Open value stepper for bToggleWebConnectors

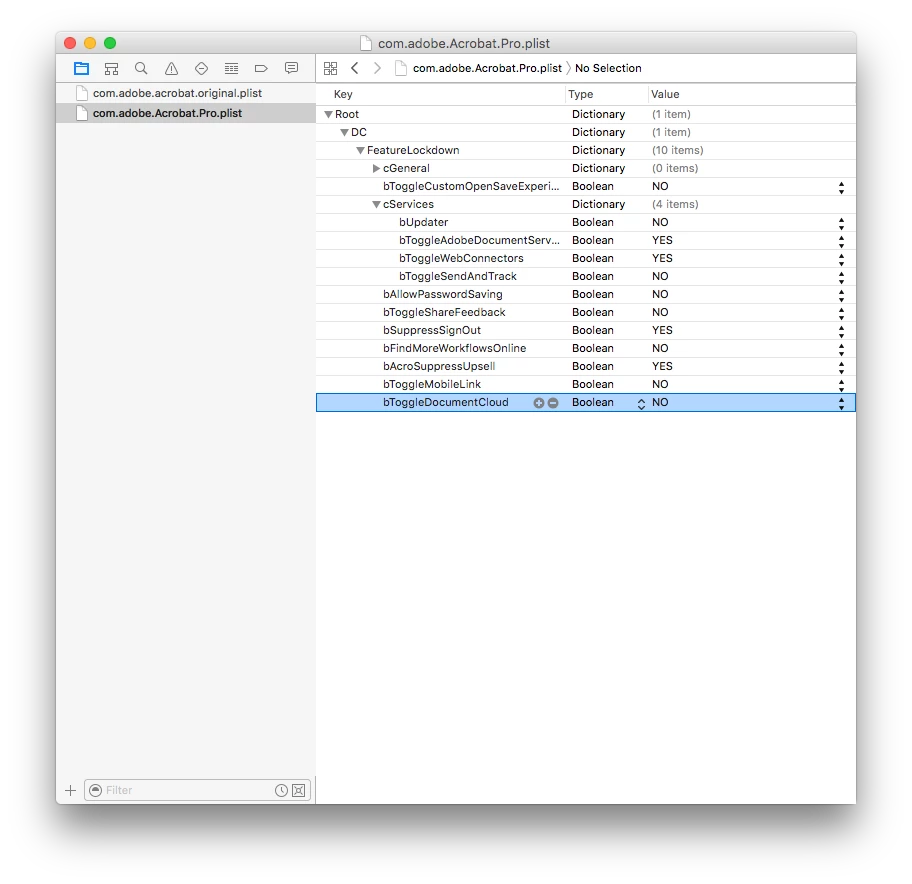click(x=841, y=259)
